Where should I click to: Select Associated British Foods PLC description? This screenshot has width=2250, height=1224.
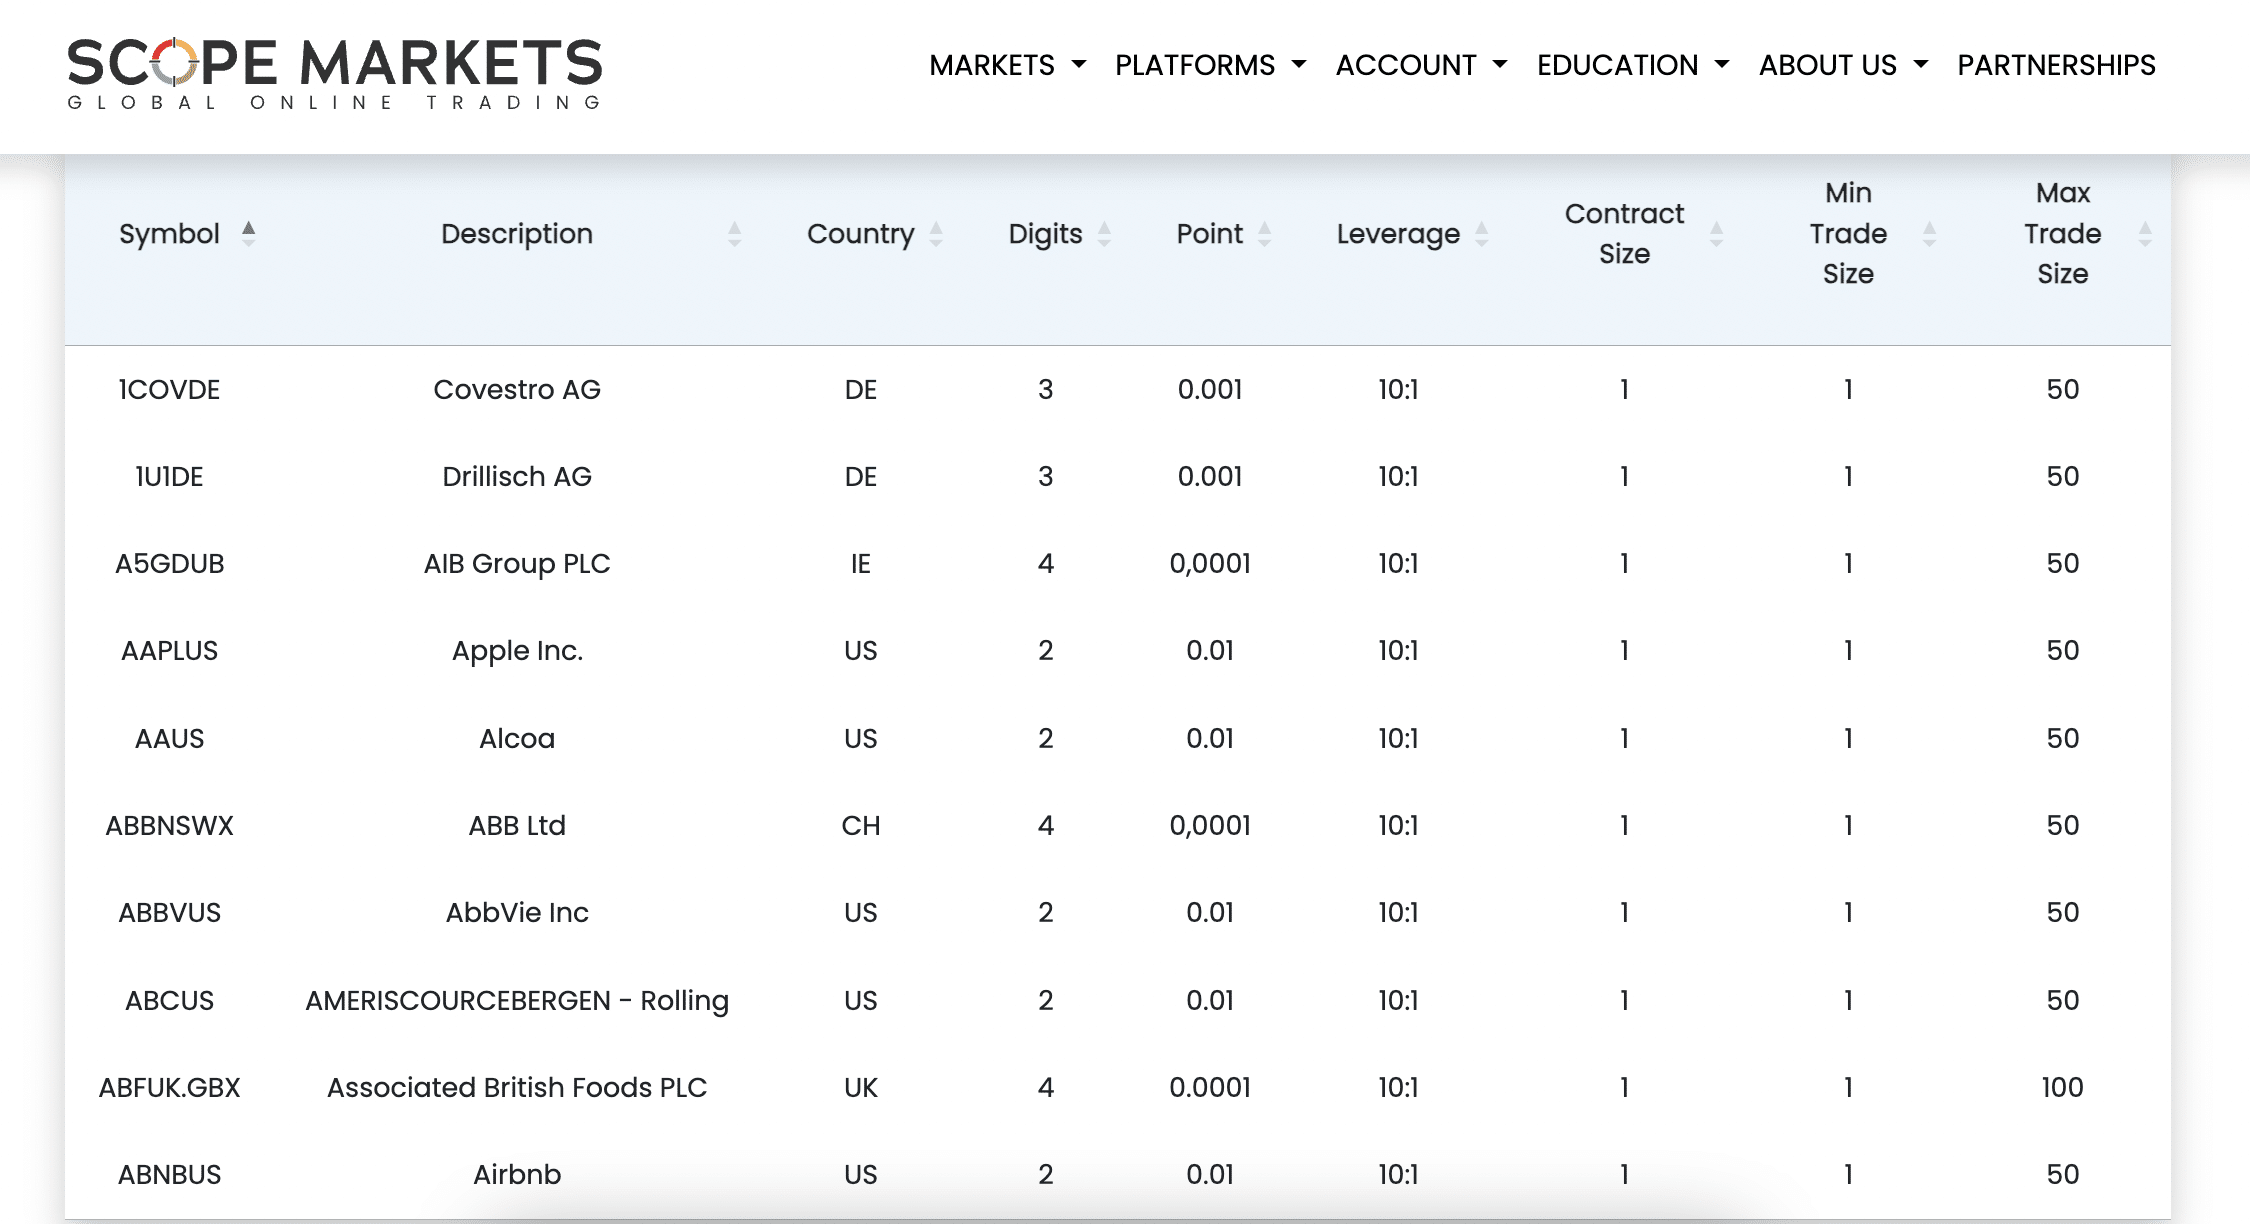point(517,1088)
